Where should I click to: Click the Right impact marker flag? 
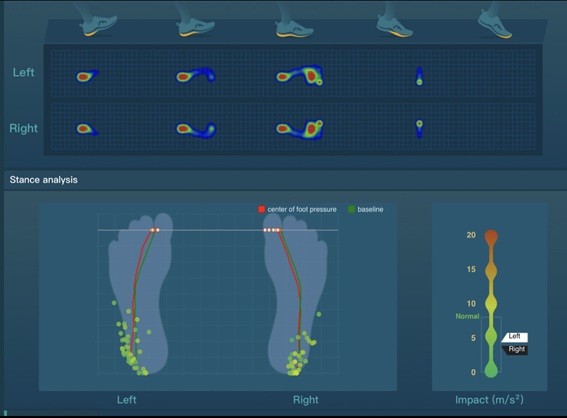pyautogui.click(x=515, y=350)
